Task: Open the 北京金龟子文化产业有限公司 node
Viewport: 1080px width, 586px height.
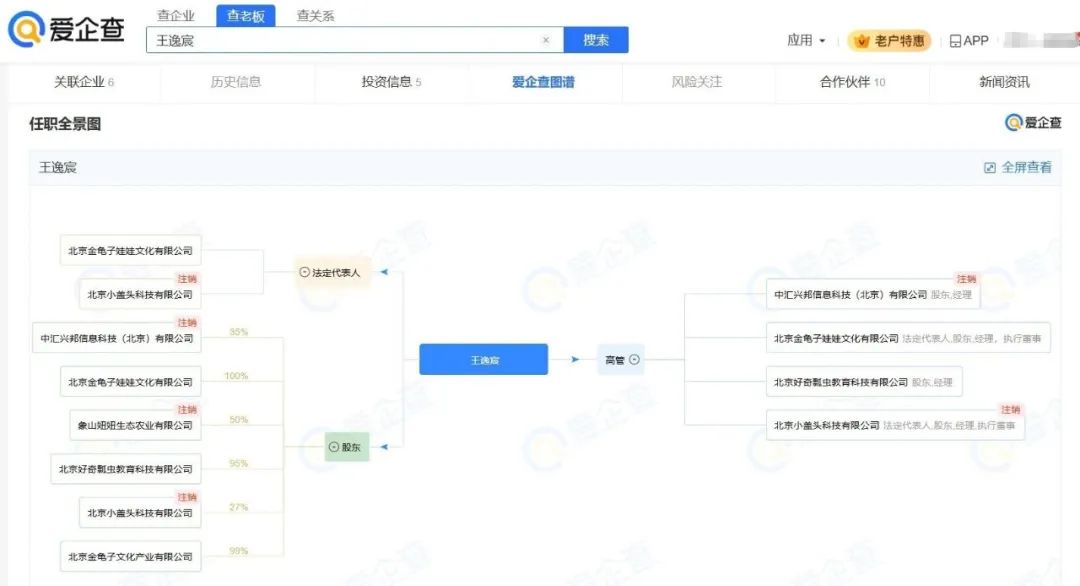Action: coord(130,556)
